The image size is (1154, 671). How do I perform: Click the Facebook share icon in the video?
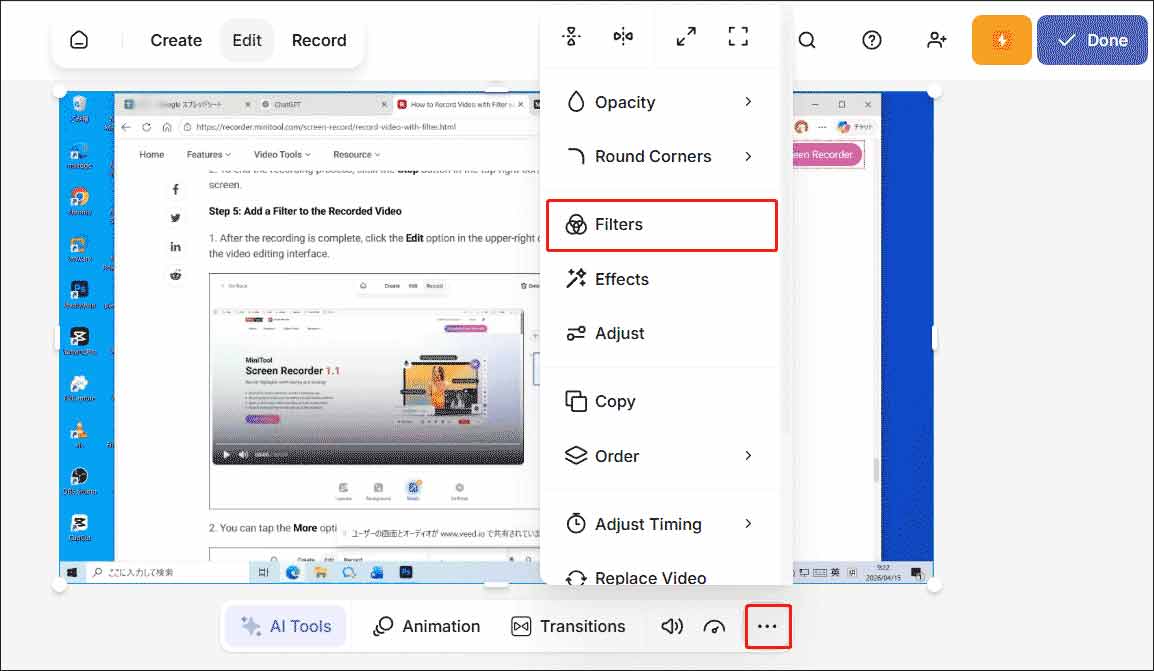[175, 190]
